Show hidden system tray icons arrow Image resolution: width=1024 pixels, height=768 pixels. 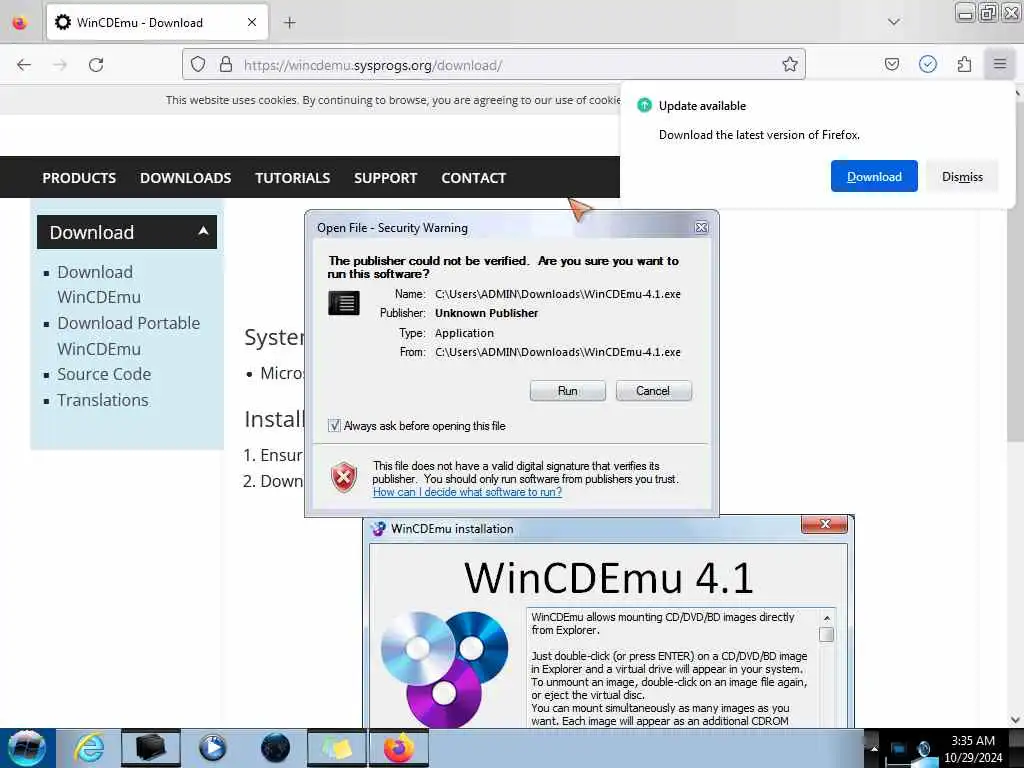coord(873,748)
